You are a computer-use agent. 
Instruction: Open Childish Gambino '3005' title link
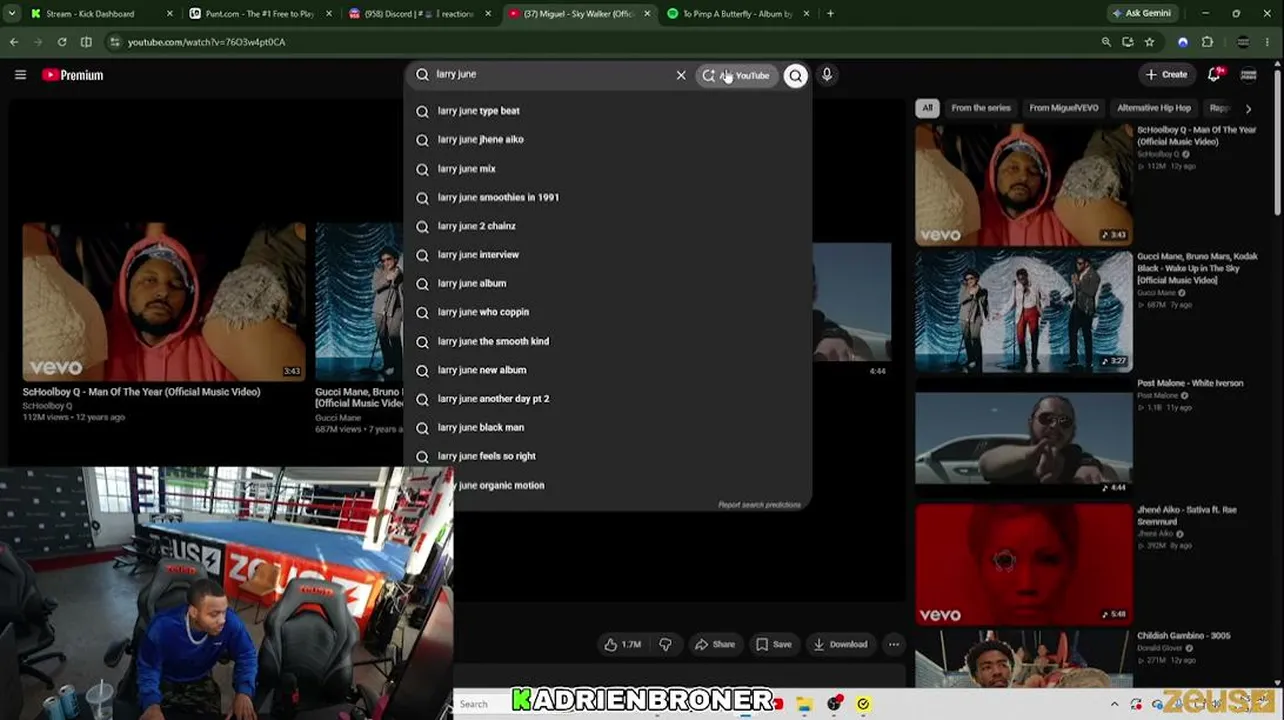(1183, 636)
